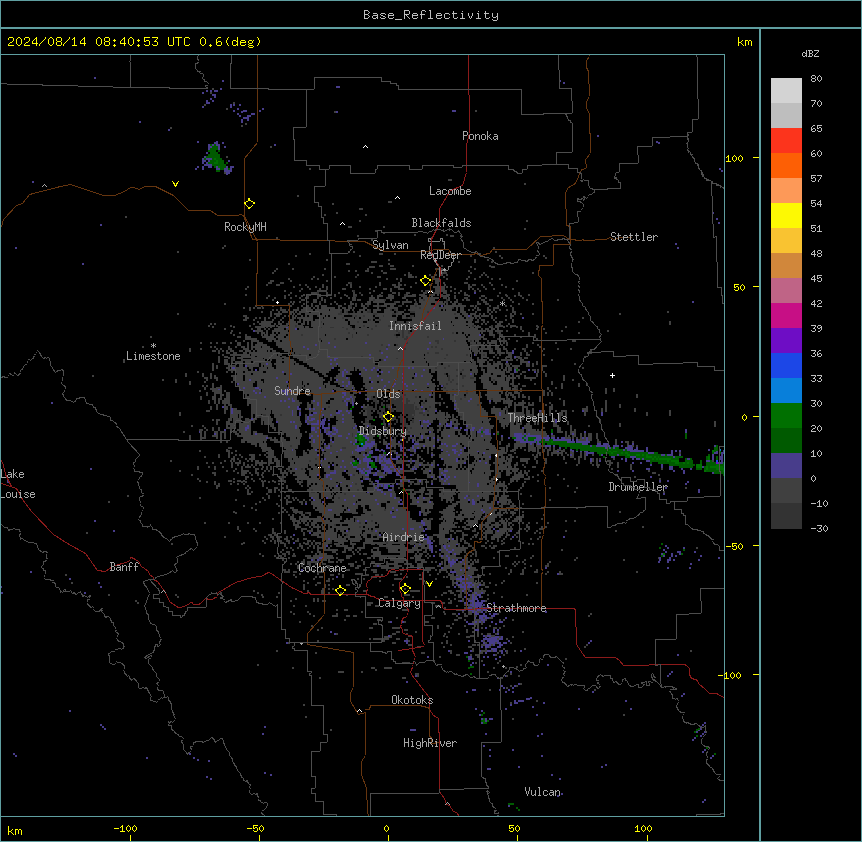
Task: Click the orange 60-57 dBZ legend swatch
Action: pos(786,165)
